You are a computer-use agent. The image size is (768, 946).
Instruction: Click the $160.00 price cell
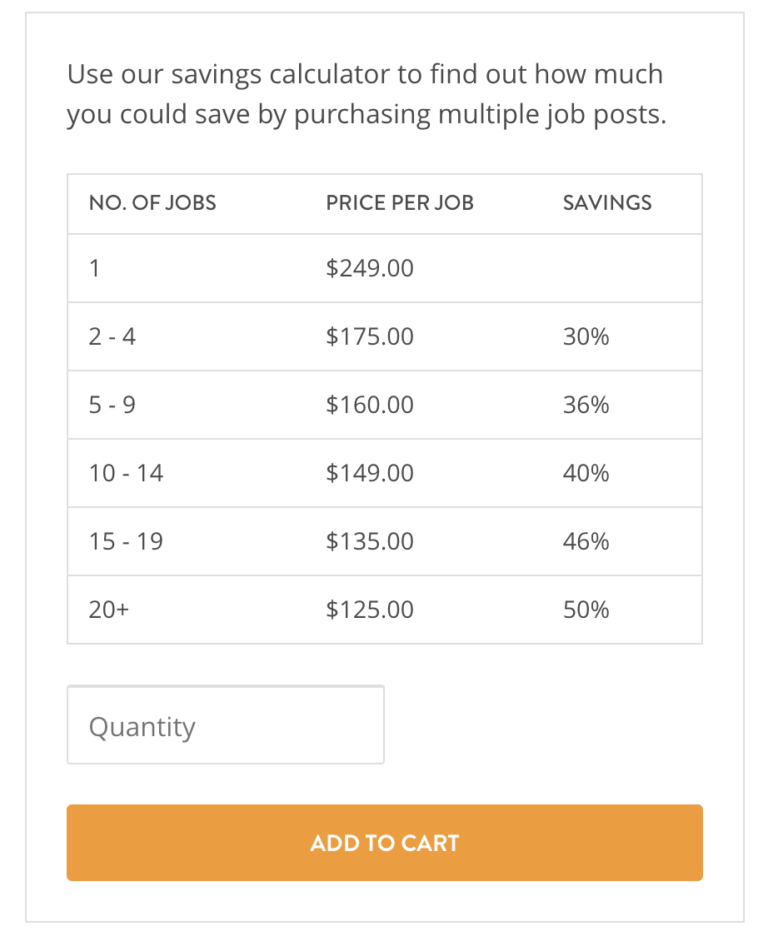pos(369,405)
